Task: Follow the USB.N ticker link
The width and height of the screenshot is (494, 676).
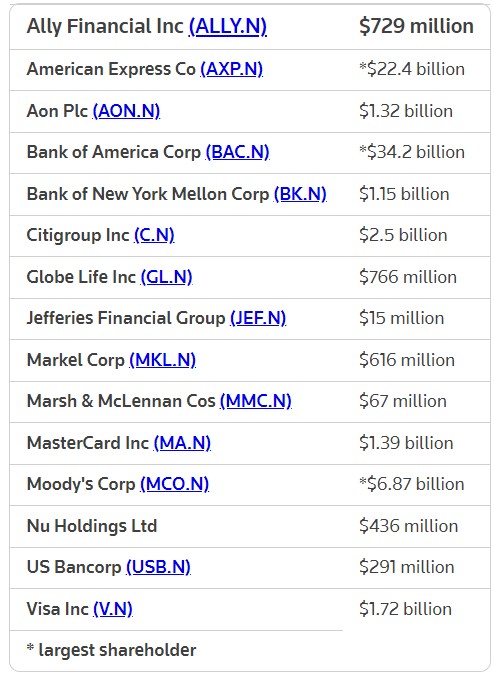Action: [158, 567]
